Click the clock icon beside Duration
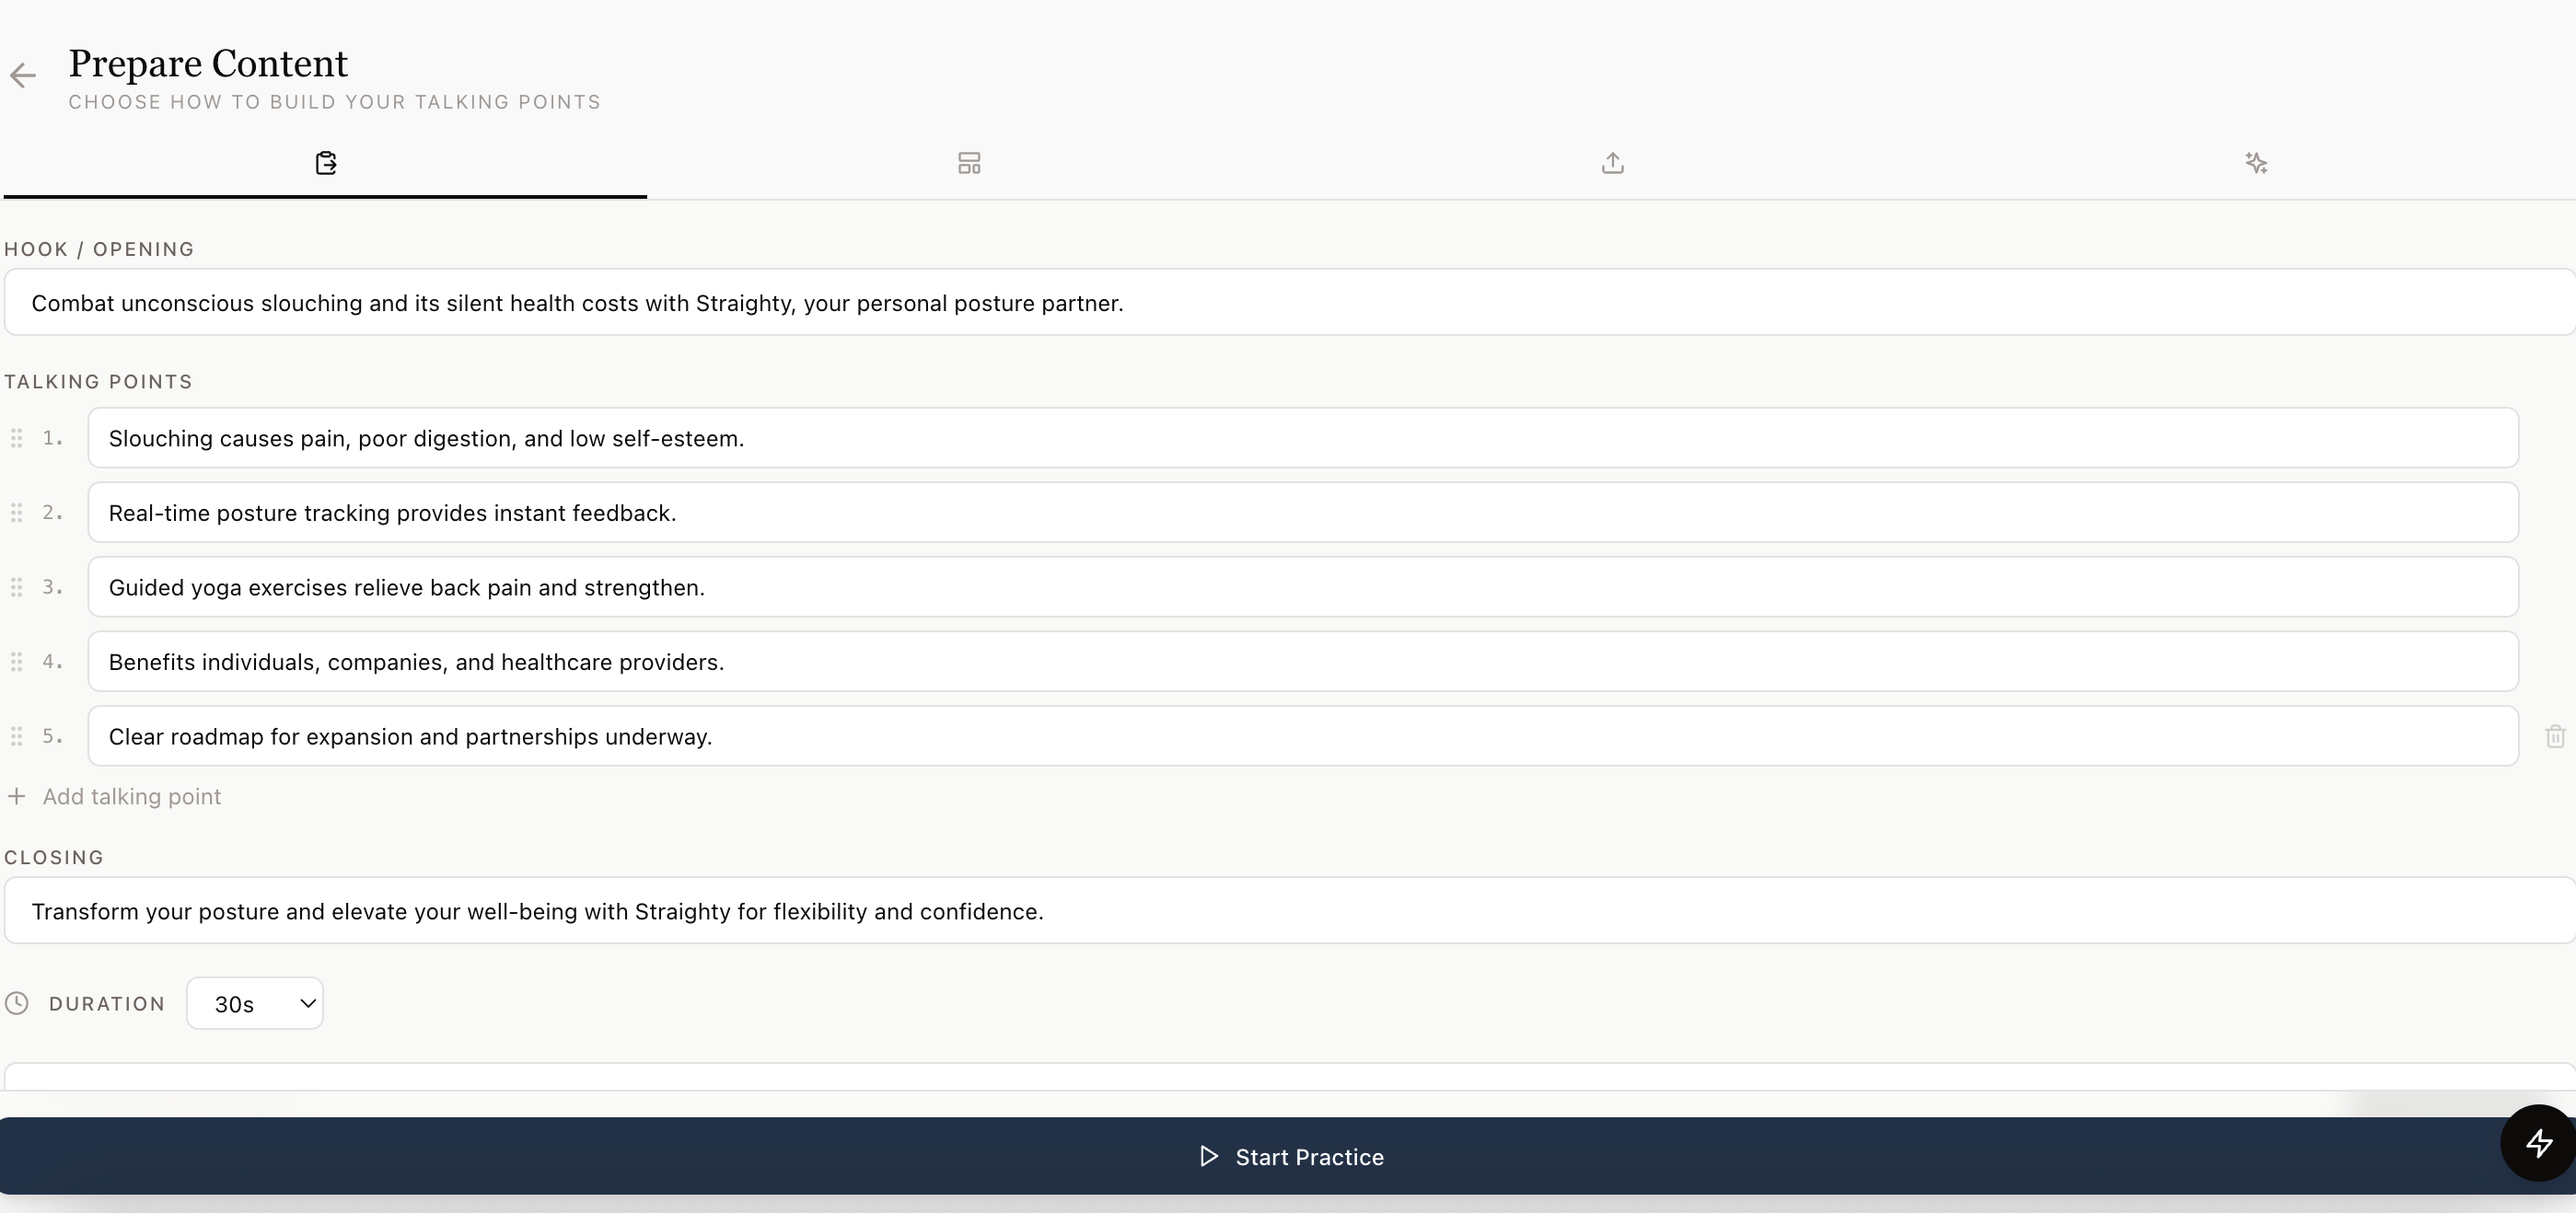 (x=17, y=1003)
